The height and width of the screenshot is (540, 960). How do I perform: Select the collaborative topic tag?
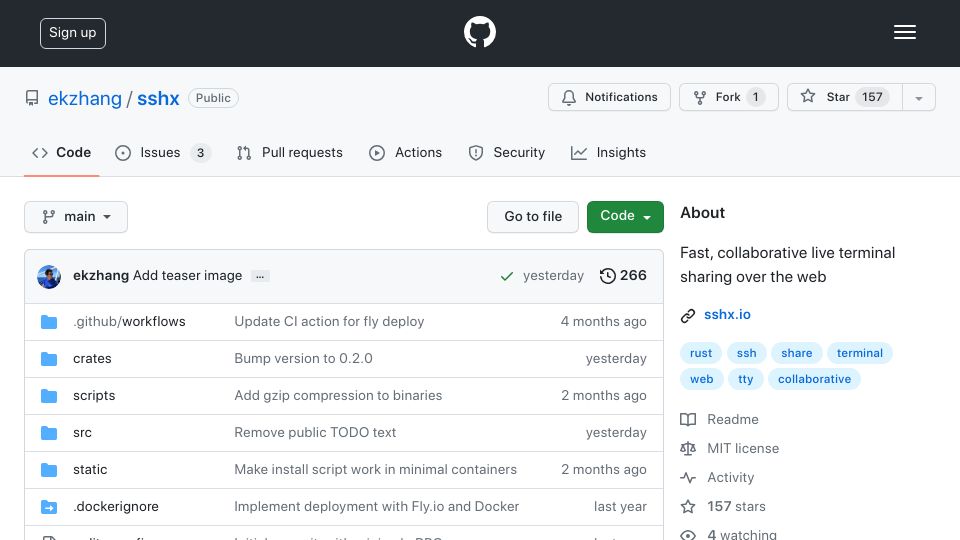pos(814,379)
